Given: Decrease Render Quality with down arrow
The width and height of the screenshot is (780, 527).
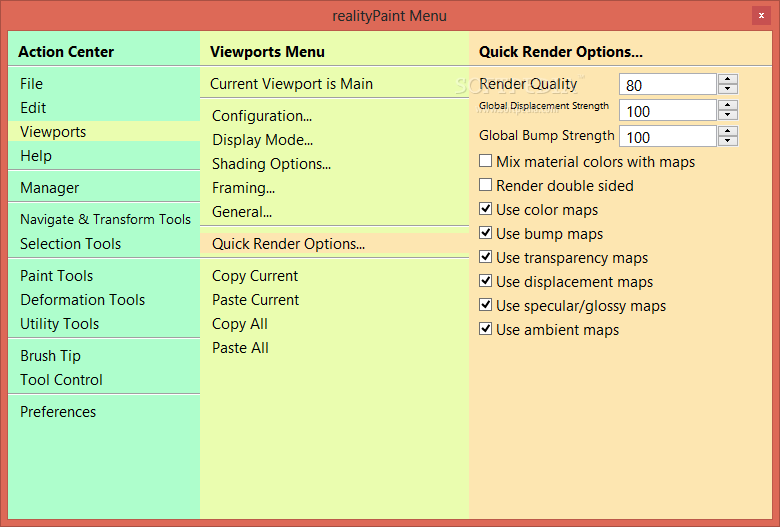Looking at the screenshot, I should [728, 89].
